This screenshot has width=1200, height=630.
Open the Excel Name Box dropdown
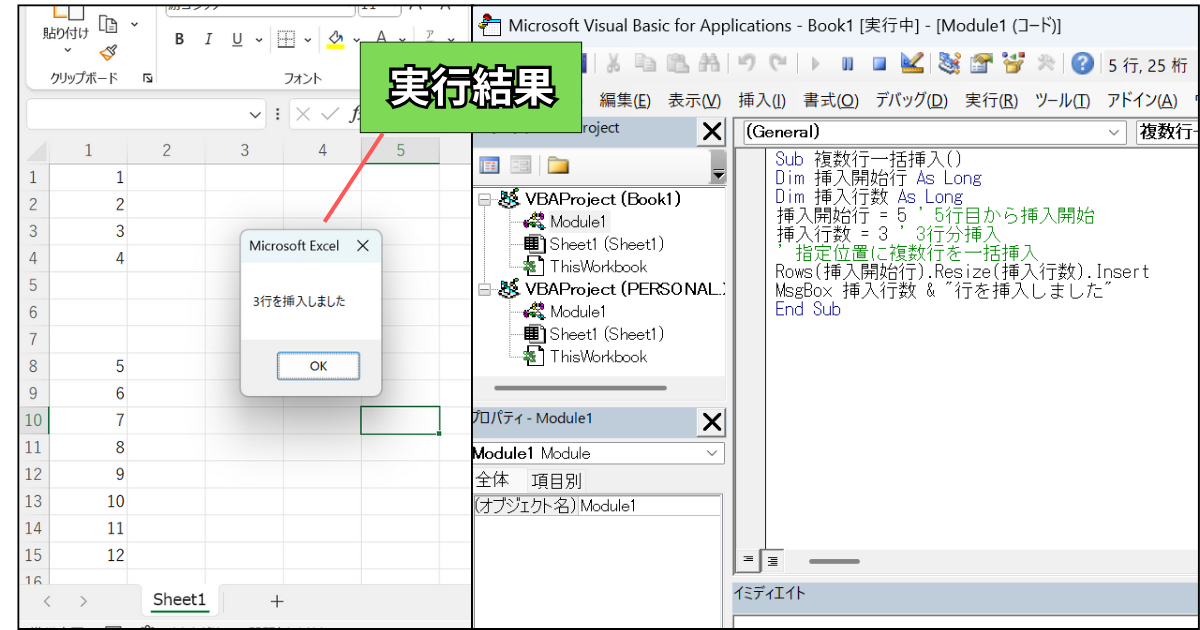point(256,115)
